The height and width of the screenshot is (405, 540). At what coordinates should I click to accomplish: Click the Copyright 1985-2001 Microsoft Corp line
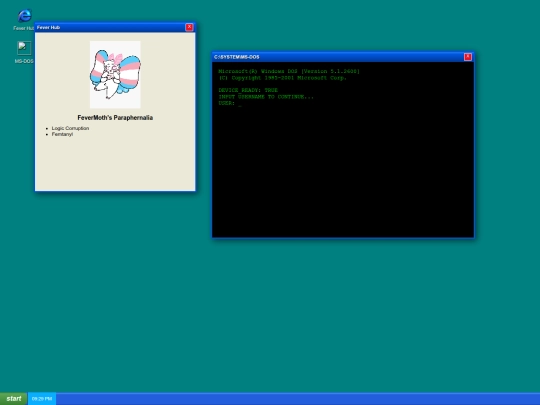click(282, 78)
